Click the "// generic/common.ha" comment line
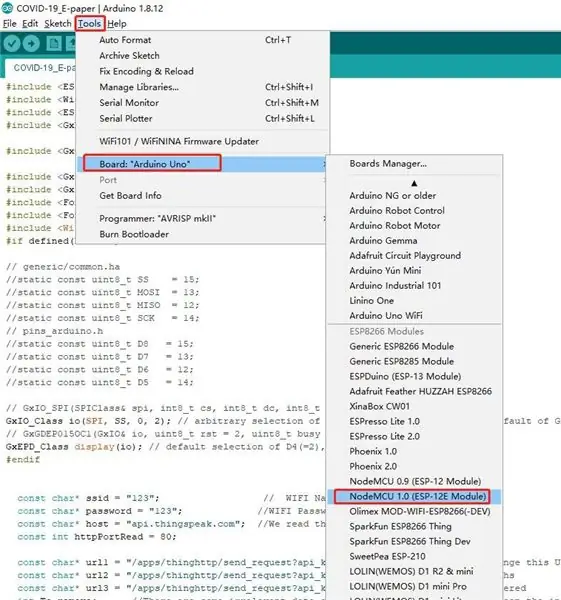This screenshot has width=561, height=600. 63,267
